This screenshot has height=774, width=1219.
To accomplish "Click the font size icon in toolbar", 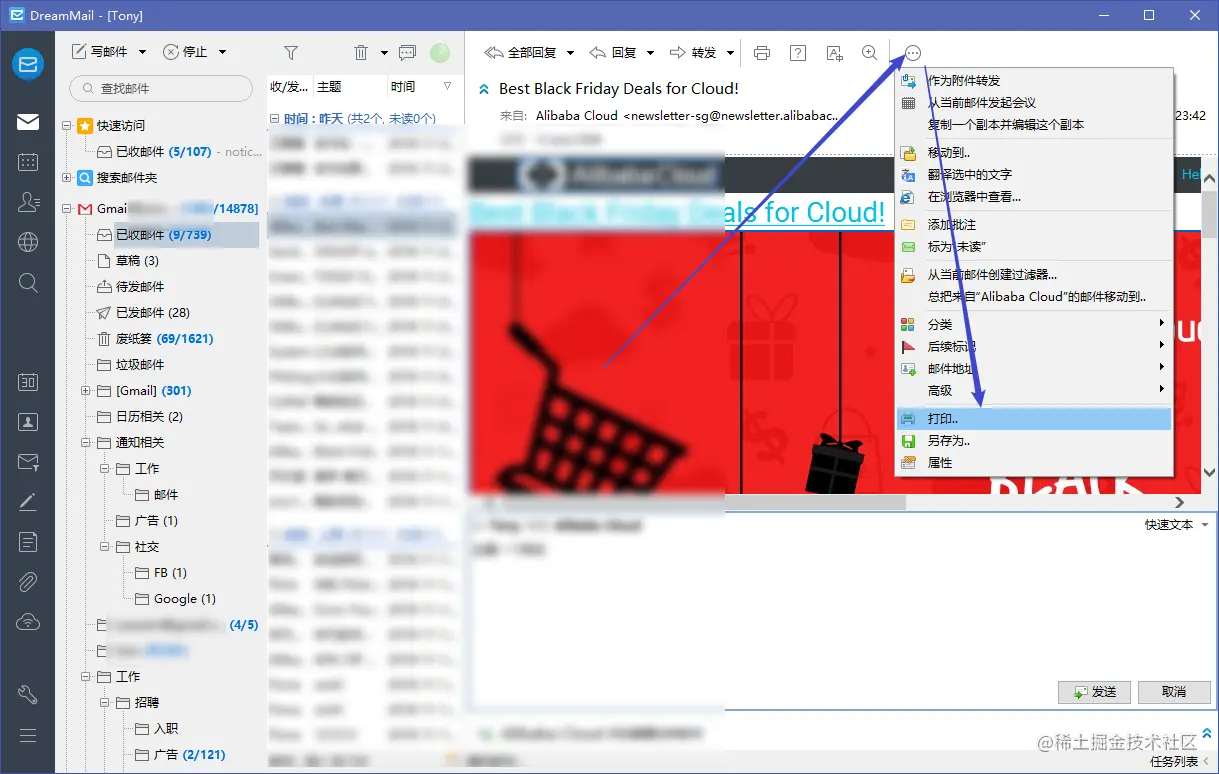I will pyautogui.click(x=834, y=53).
